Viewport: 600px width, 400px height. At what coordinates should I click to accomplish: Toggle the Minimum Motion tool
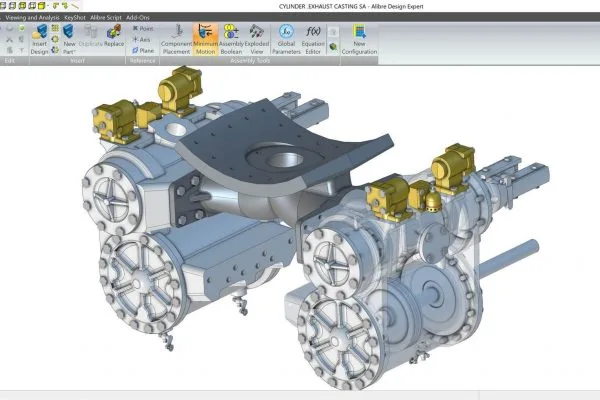click(205, 39)
